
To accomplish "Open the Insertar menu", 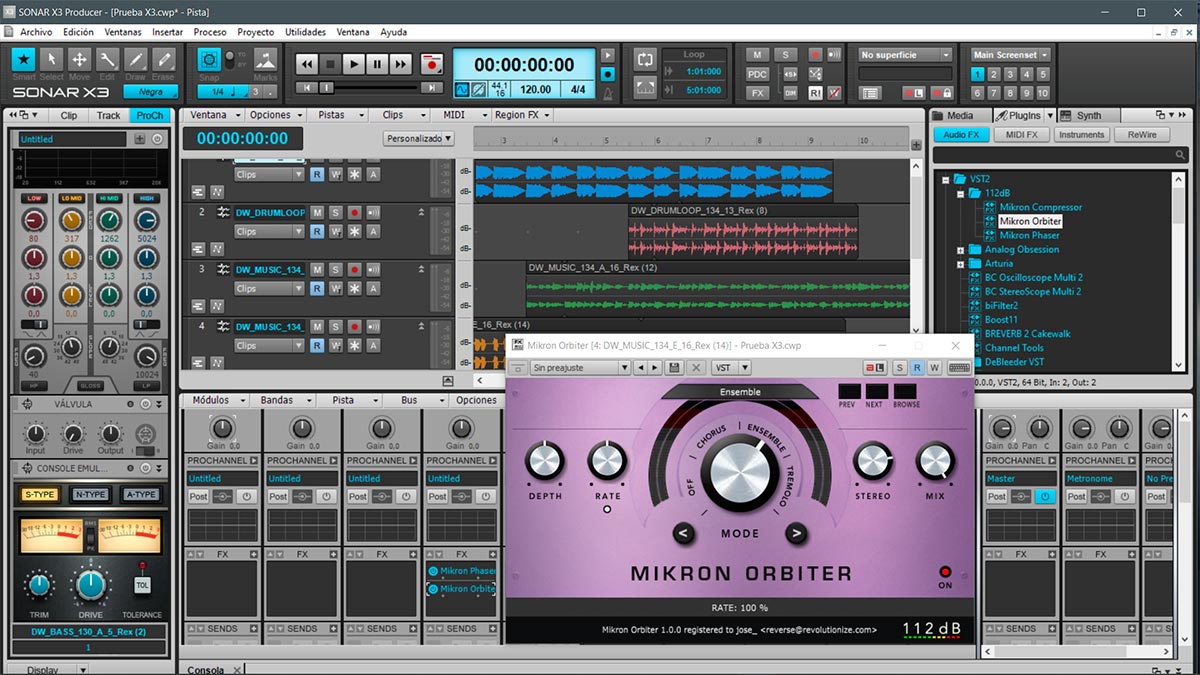I will pos(167,32).
